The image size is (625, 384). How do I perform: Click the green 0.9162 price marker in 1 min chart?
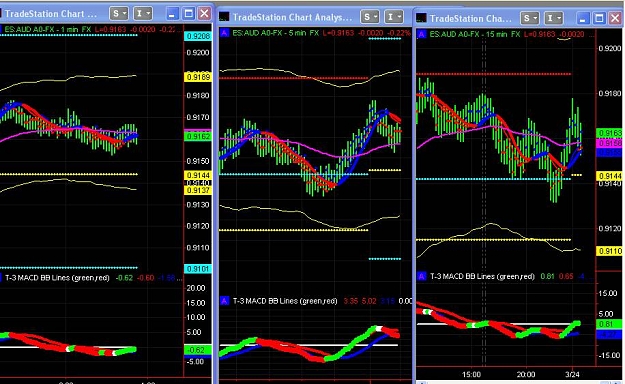point(198,137)
